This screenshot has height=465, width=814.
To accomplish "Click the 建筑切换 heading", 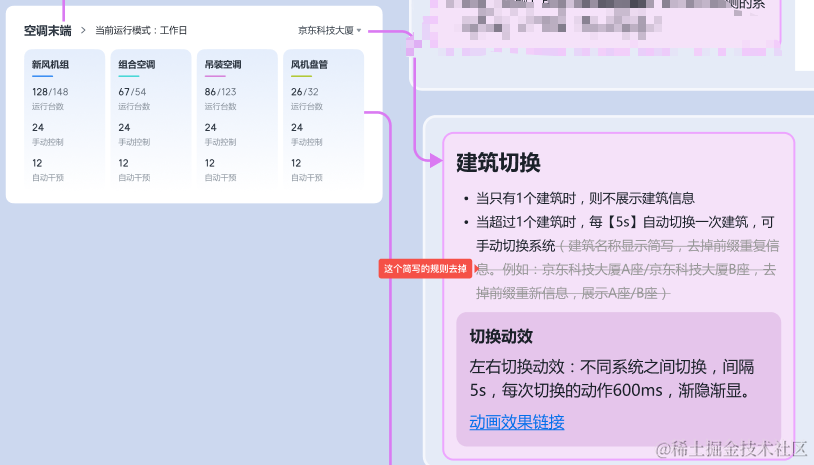I will (498, 162).
